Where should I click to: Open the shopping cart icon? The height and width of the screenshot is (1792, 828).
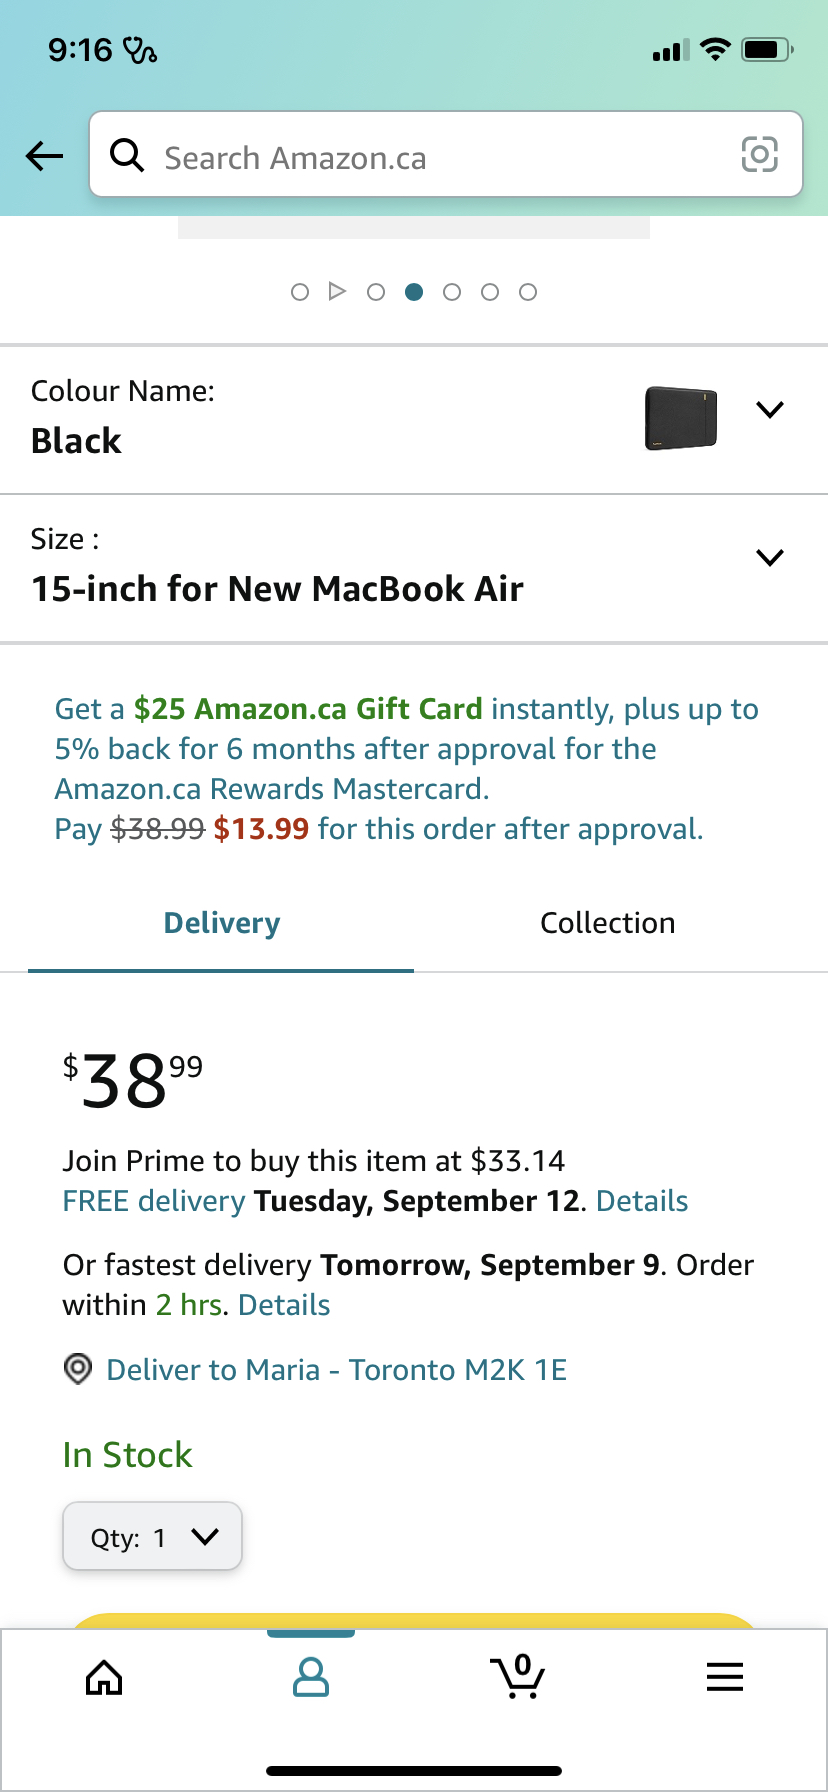pos(517,1677)
